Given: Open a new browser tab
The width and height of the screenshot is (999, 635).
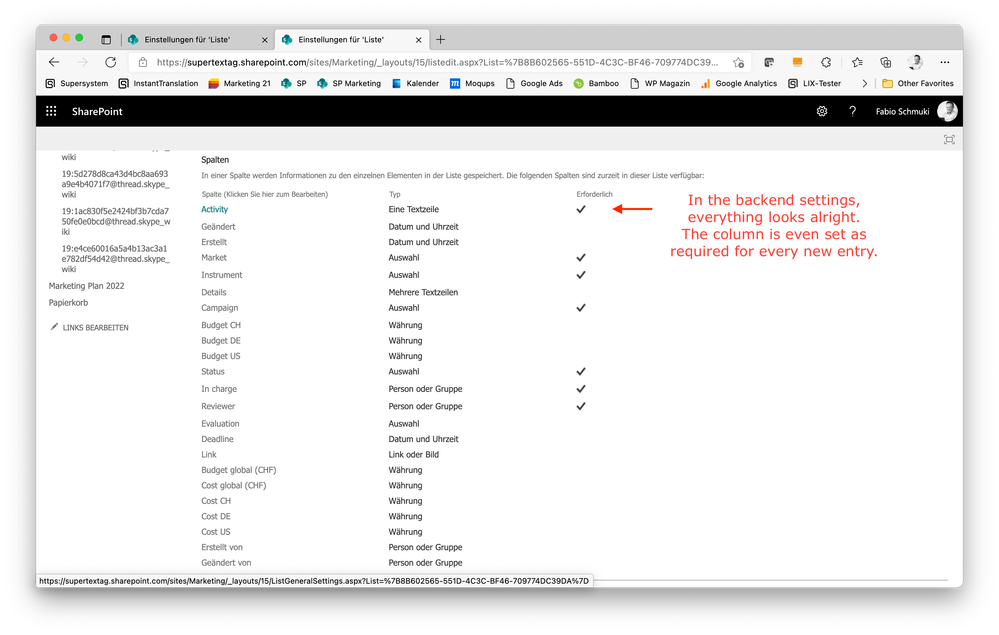Looking at the screenshot, I should (440, 39).
